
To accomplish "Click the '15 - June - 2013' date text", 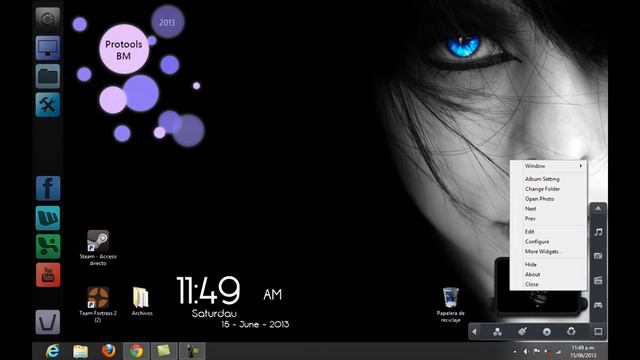I will click(255, 324).
